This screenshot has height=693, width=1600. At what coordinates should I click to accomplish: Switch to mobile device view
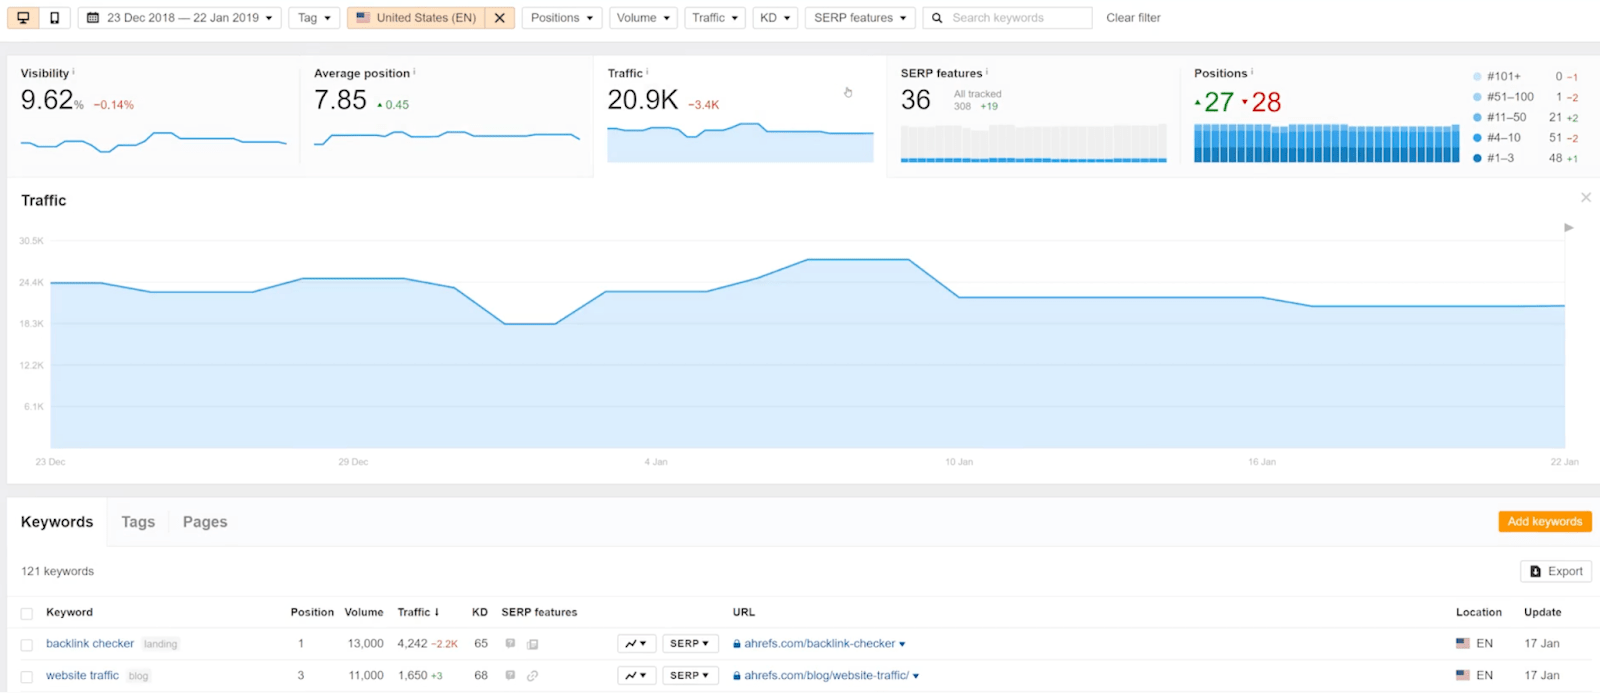tap(54, 18)
